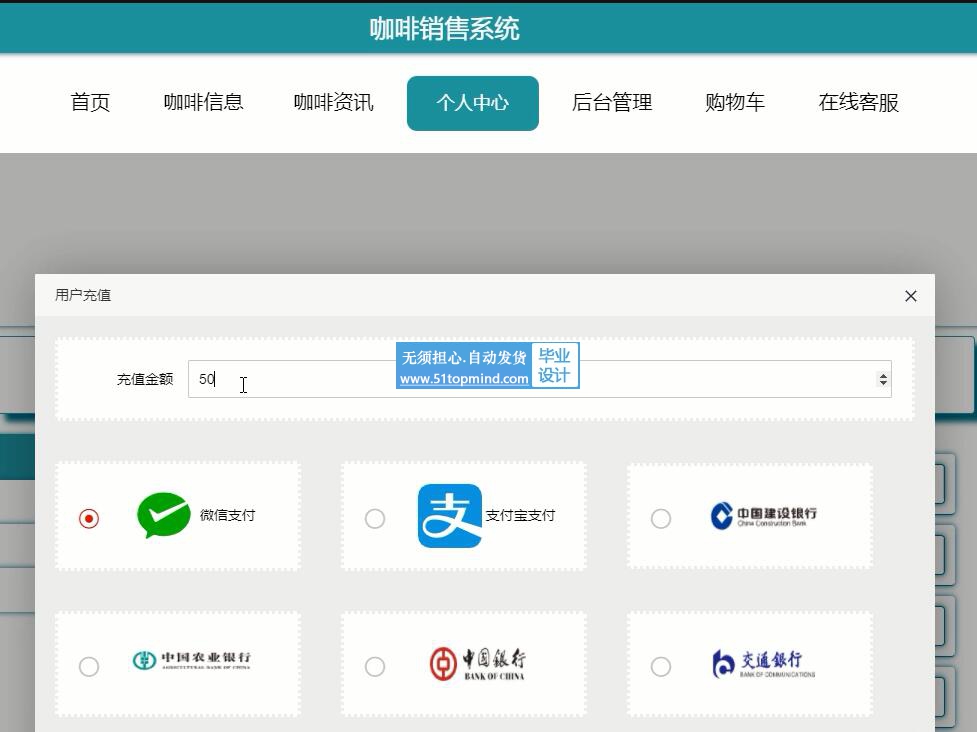Choose the China Construction Bank radio option
Screen dimensions: 977x732
pyautogui.click(x=661, y=518)
